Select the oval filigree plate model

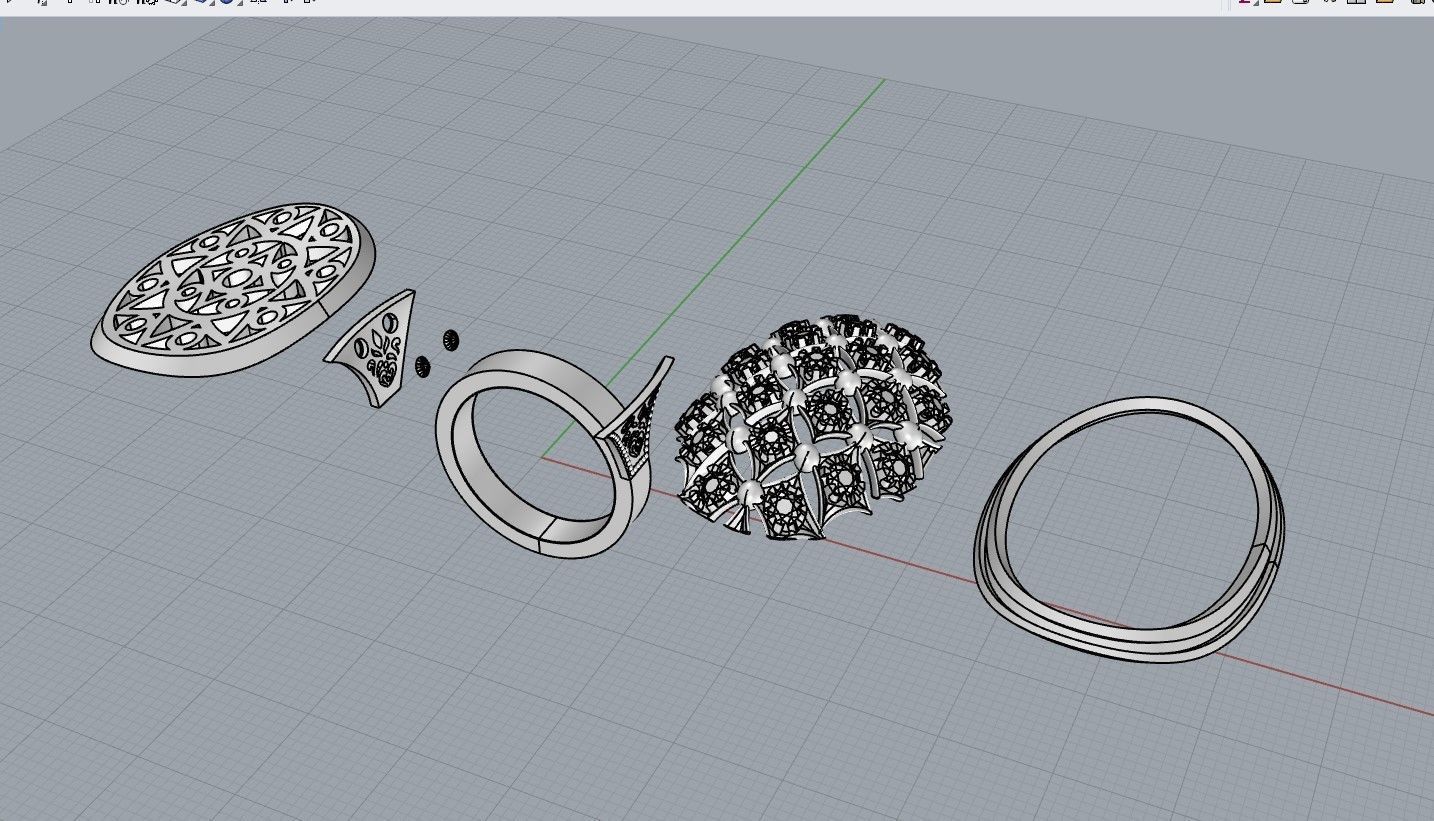(x=232, y=289)
